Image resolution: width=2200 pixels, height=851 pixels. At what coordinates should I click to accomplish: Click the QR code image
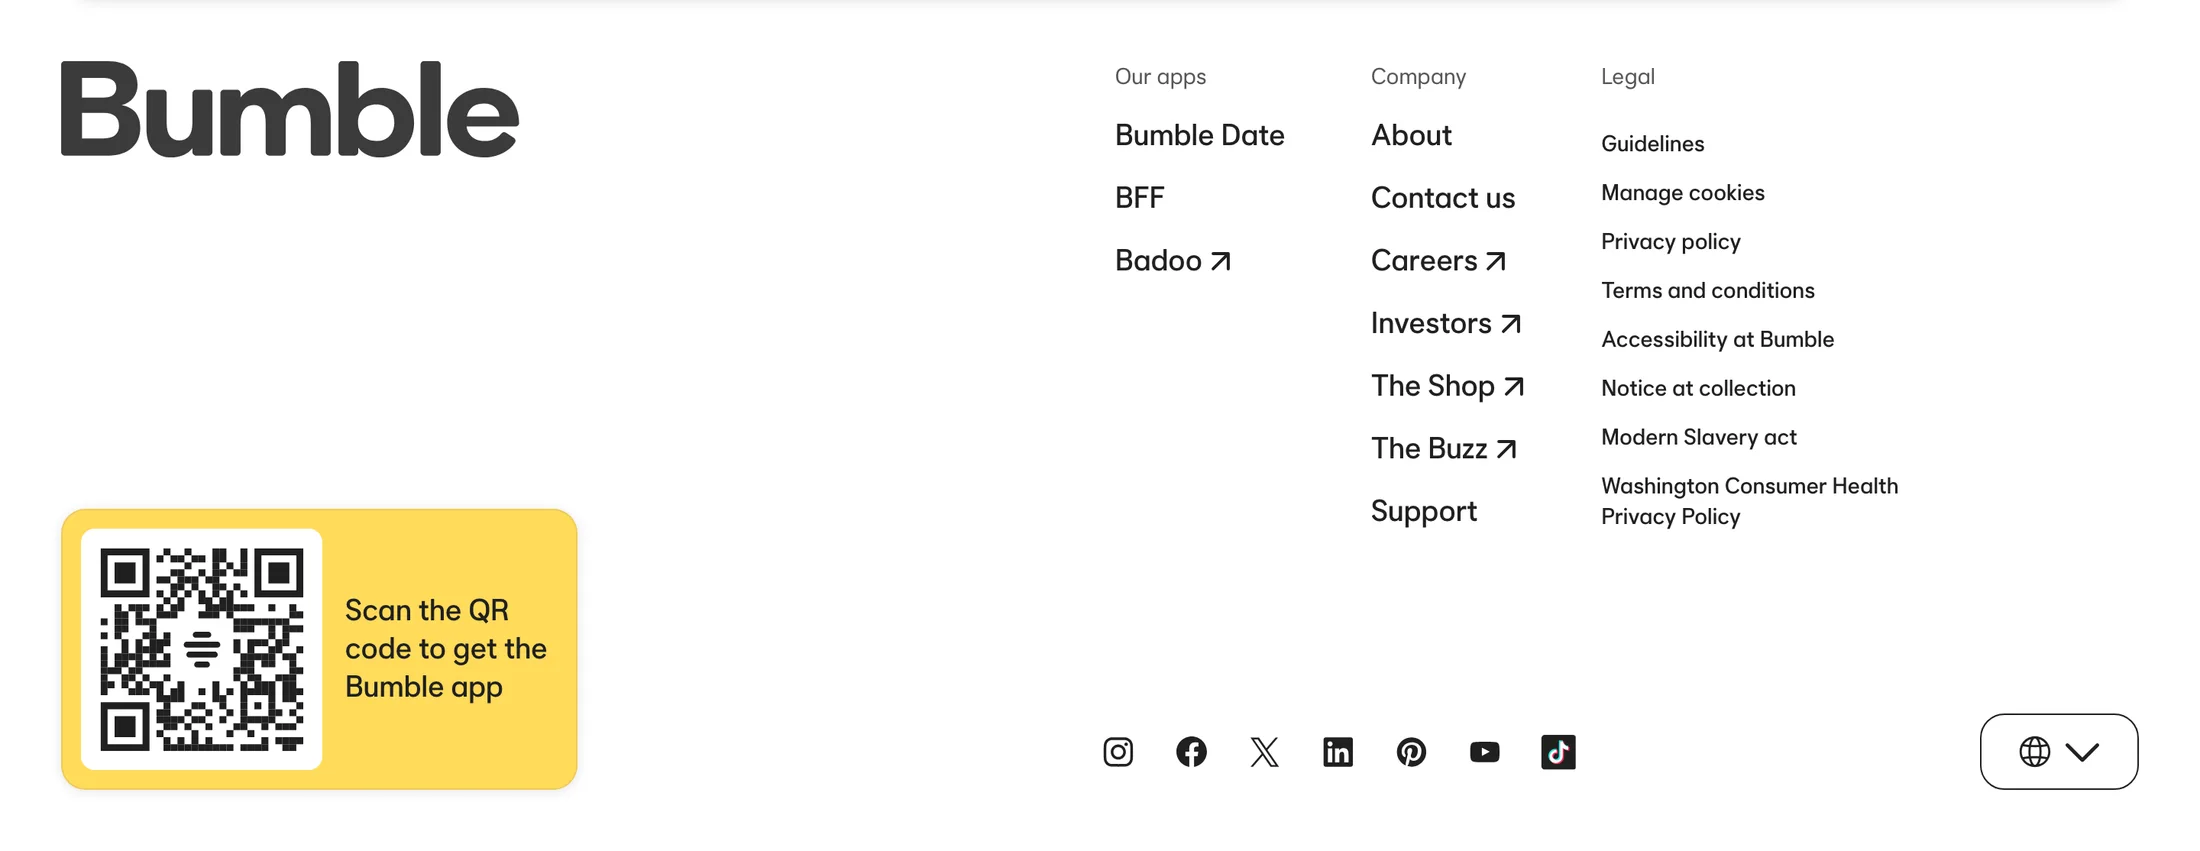click(x=202, y=649)
